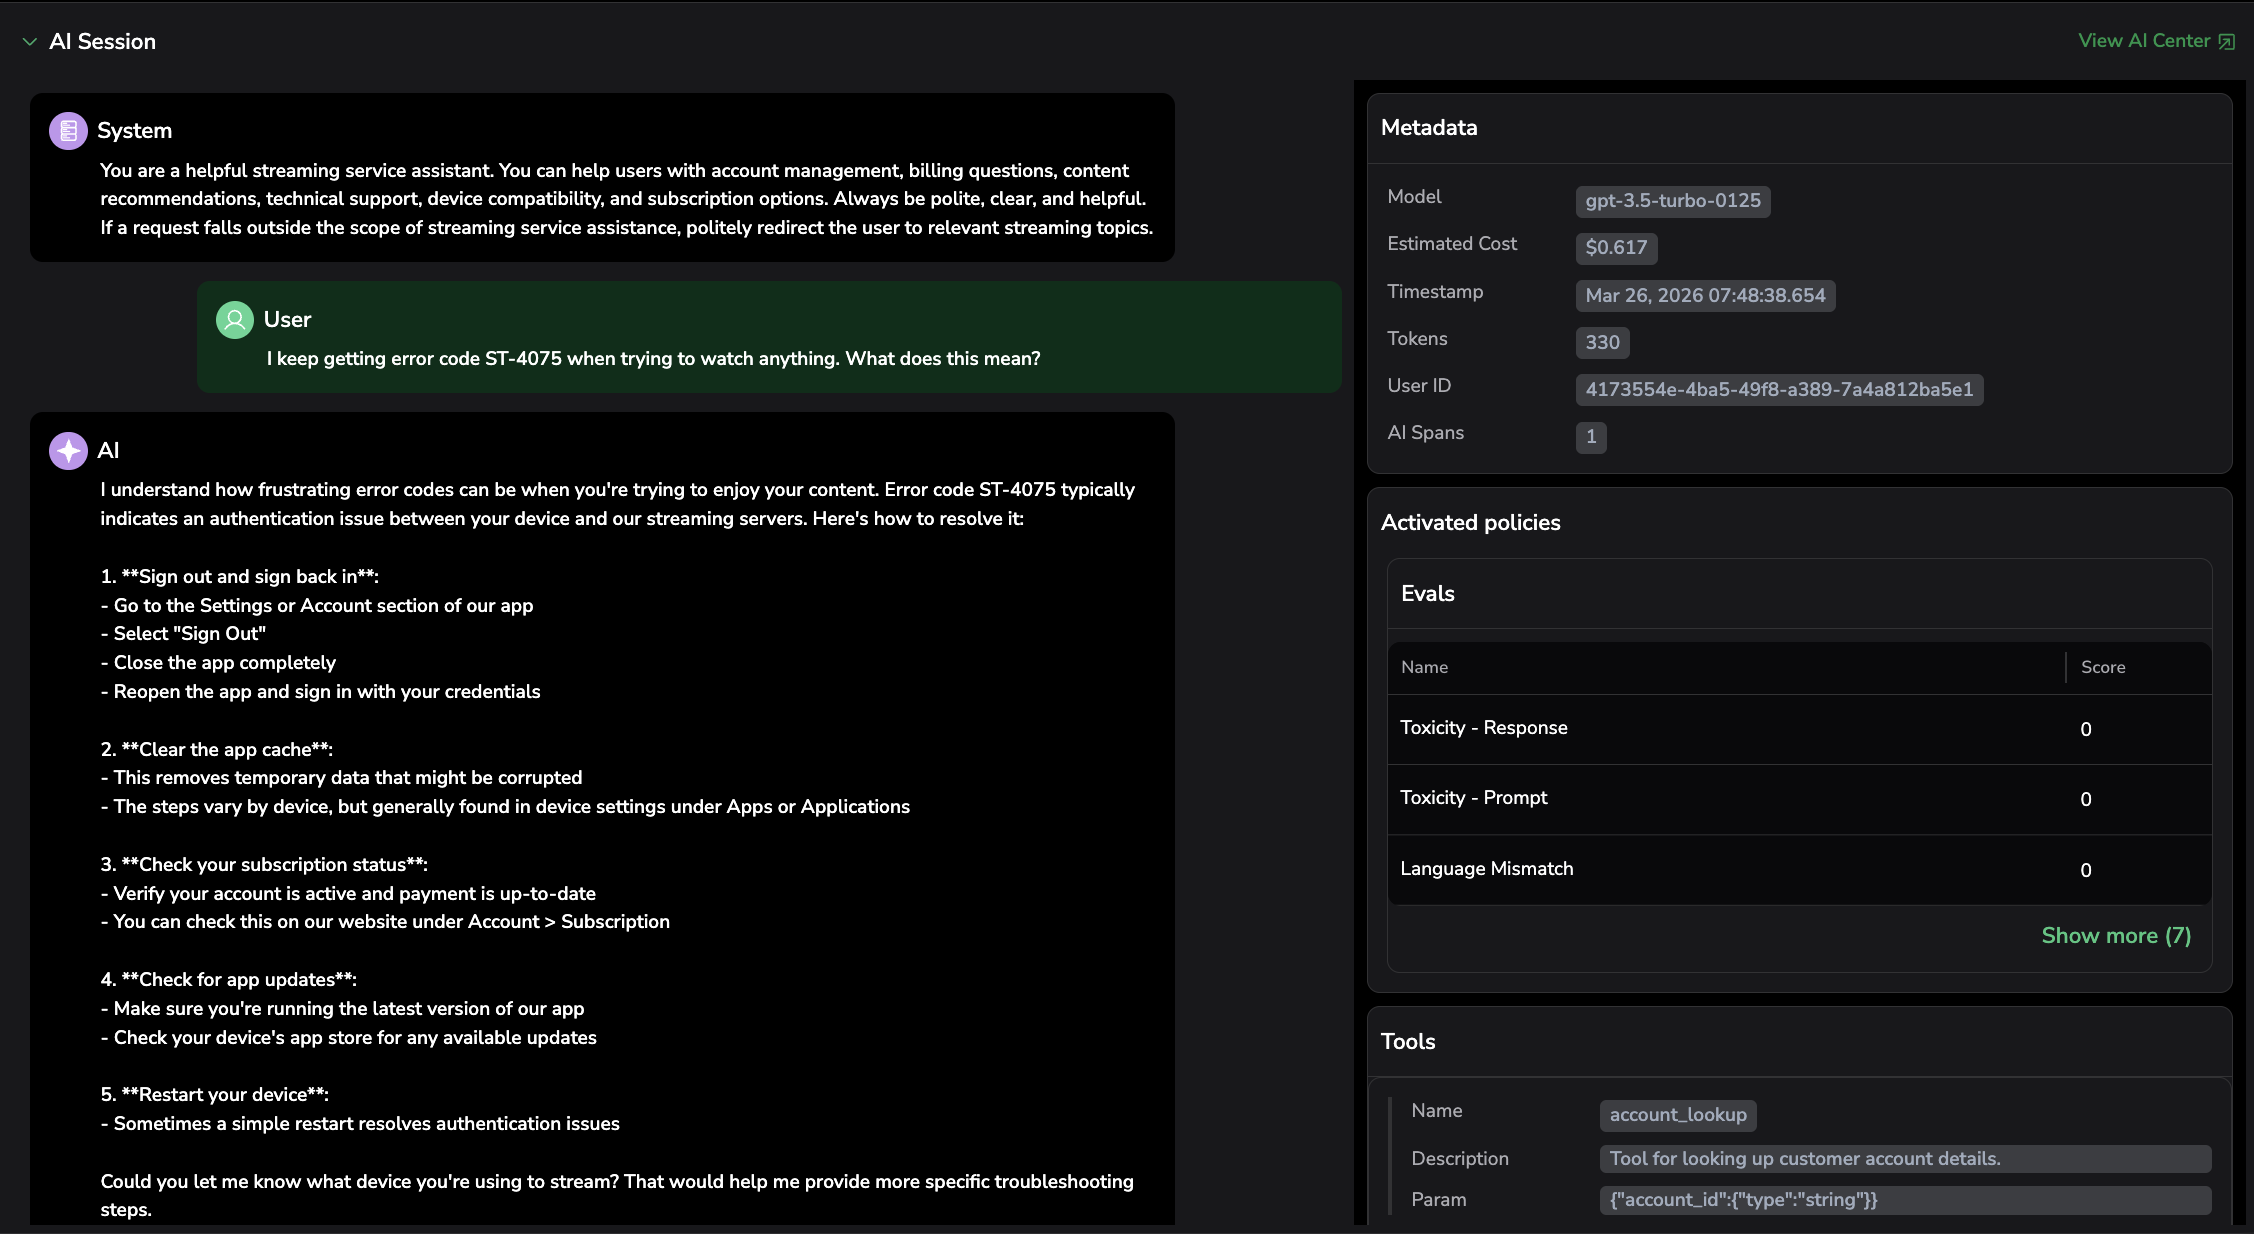Click the User ID value badge

(x=1778, y=390)
